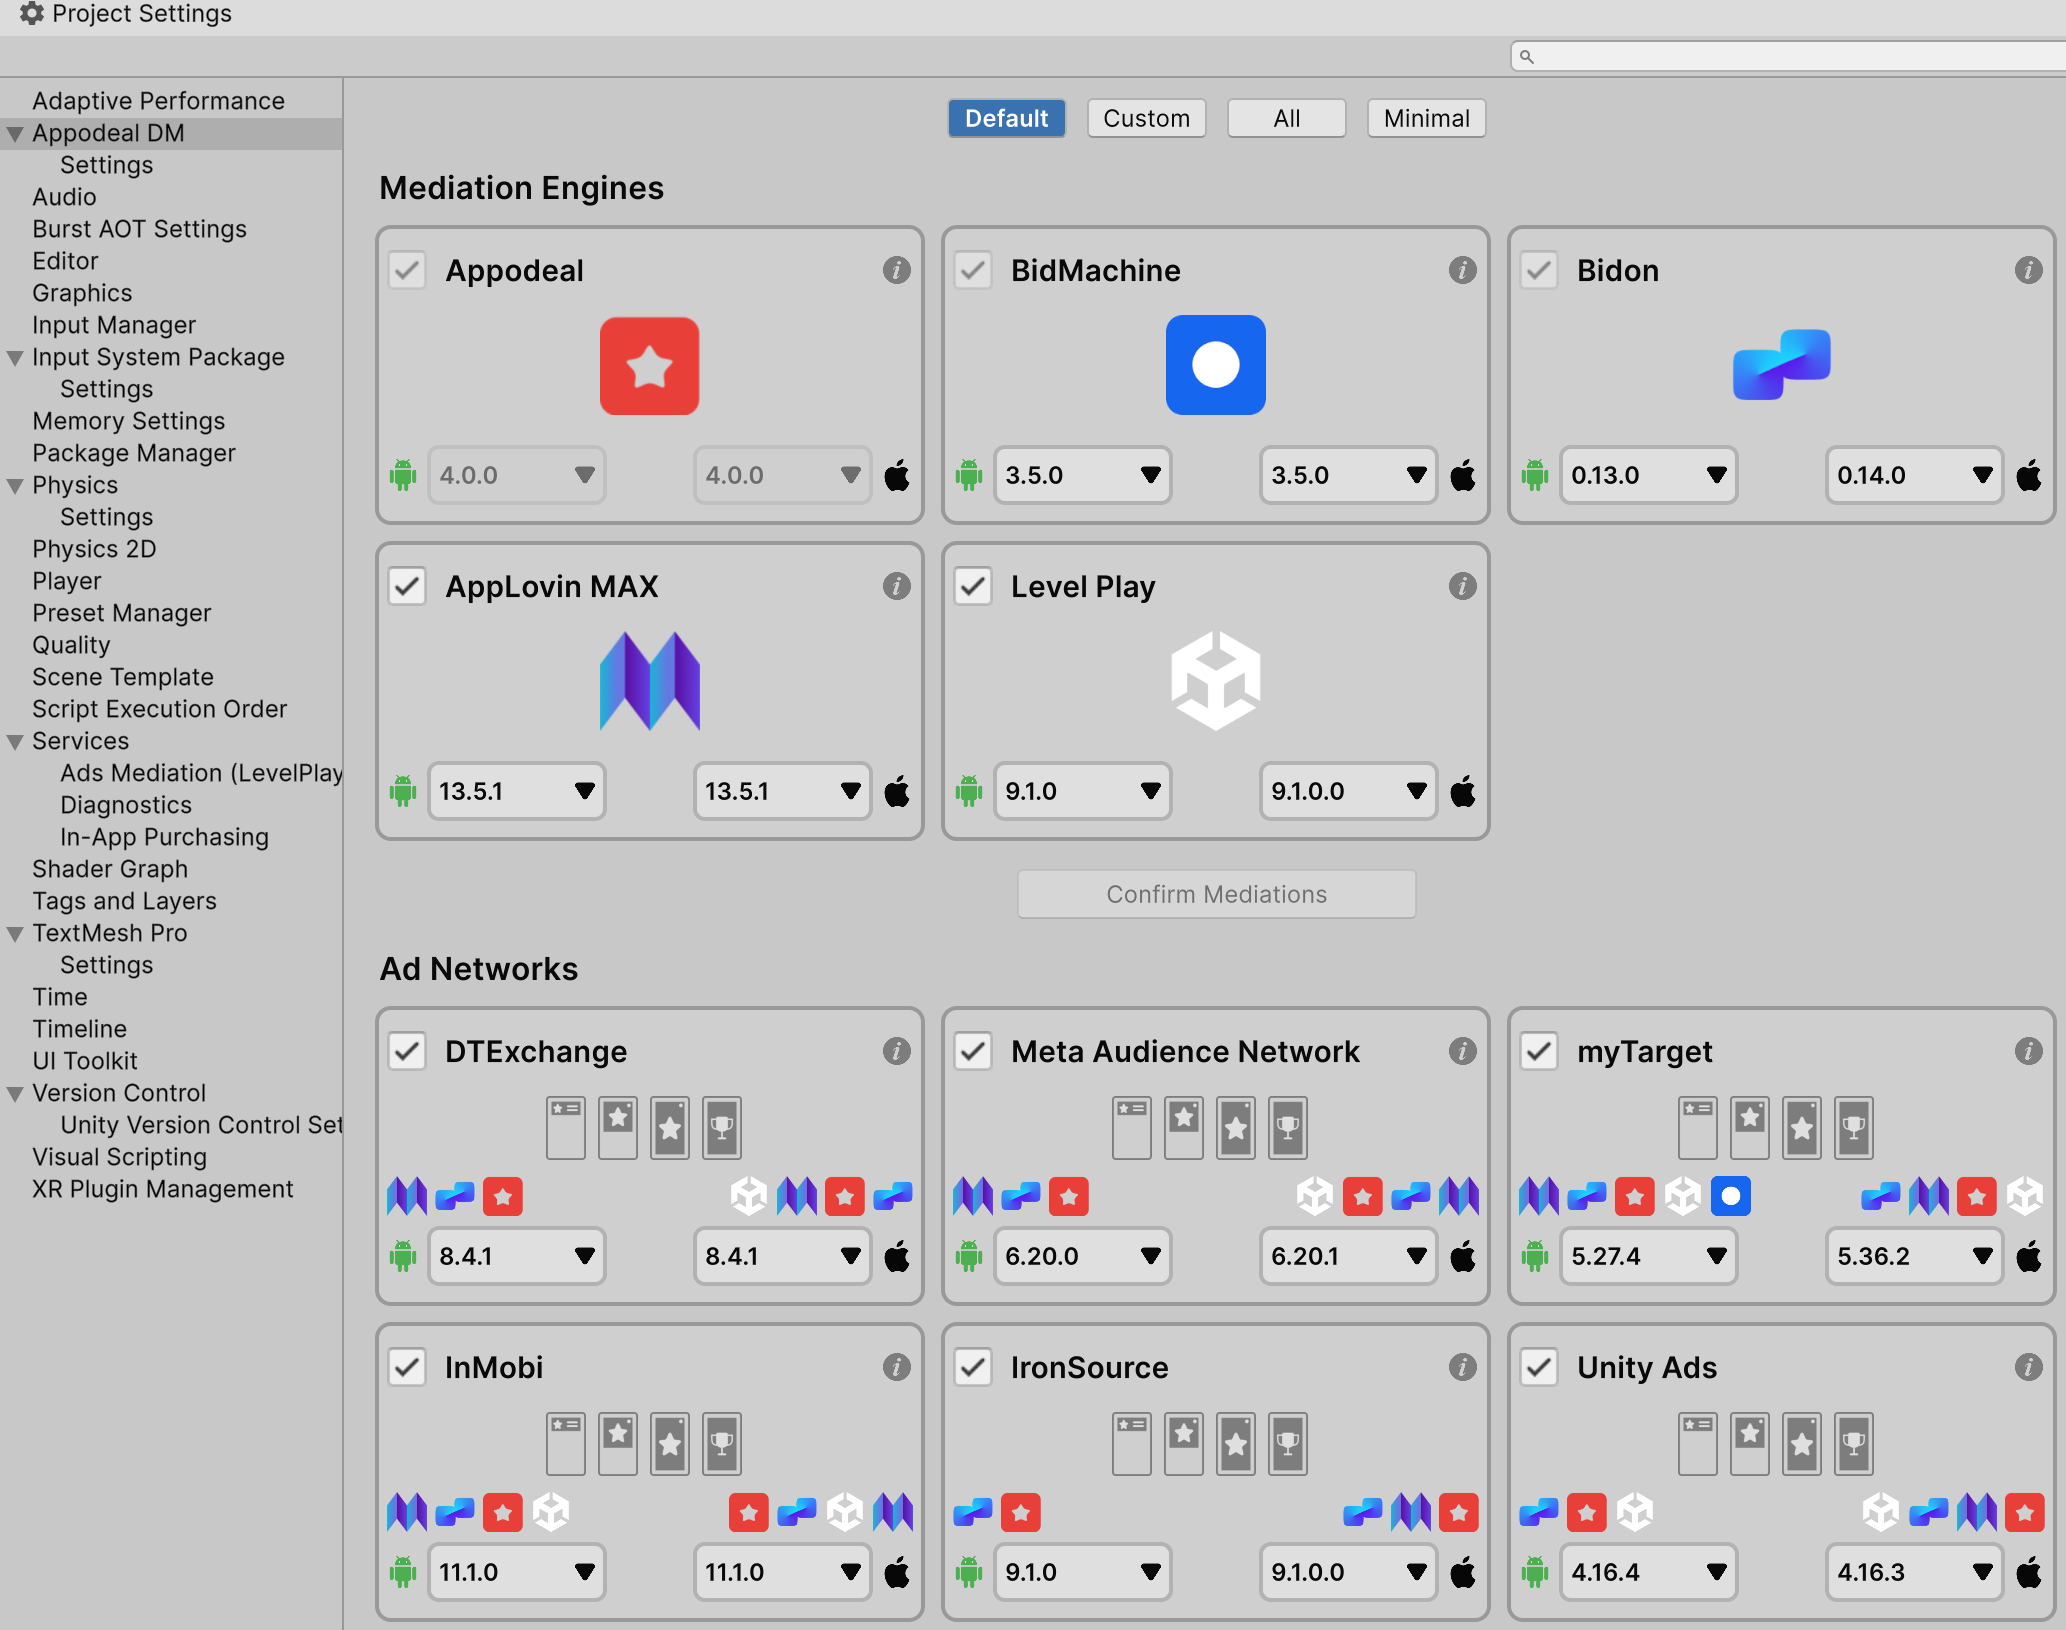Select the Default preset tab
Image resolution: width=2066 pixels, height=1630 pixels.
click(1006, 118)
